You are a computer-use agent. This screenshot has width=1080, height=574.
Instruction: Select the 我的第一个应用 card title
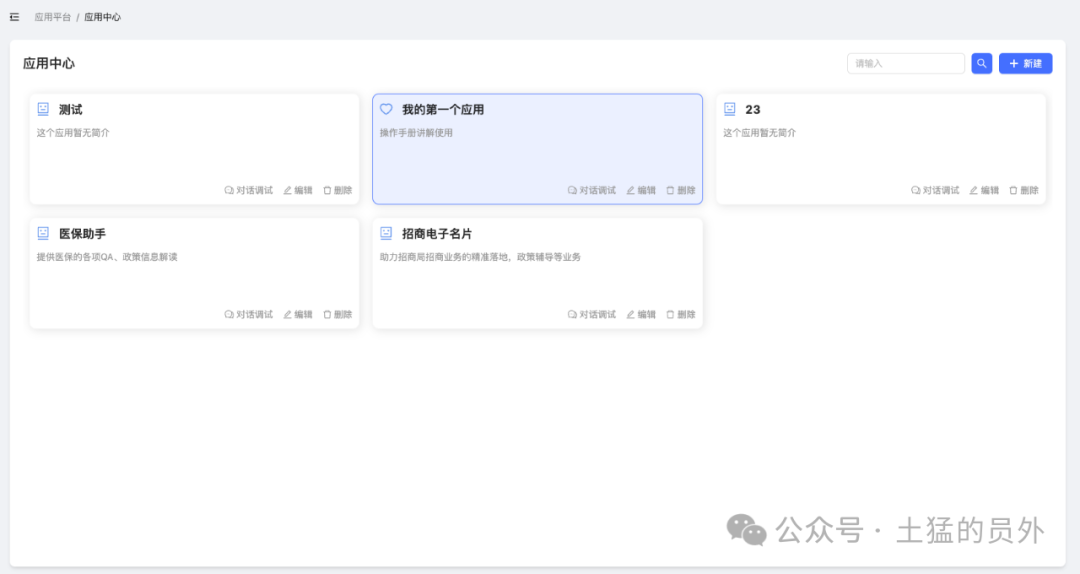click(x=443, y=110)
